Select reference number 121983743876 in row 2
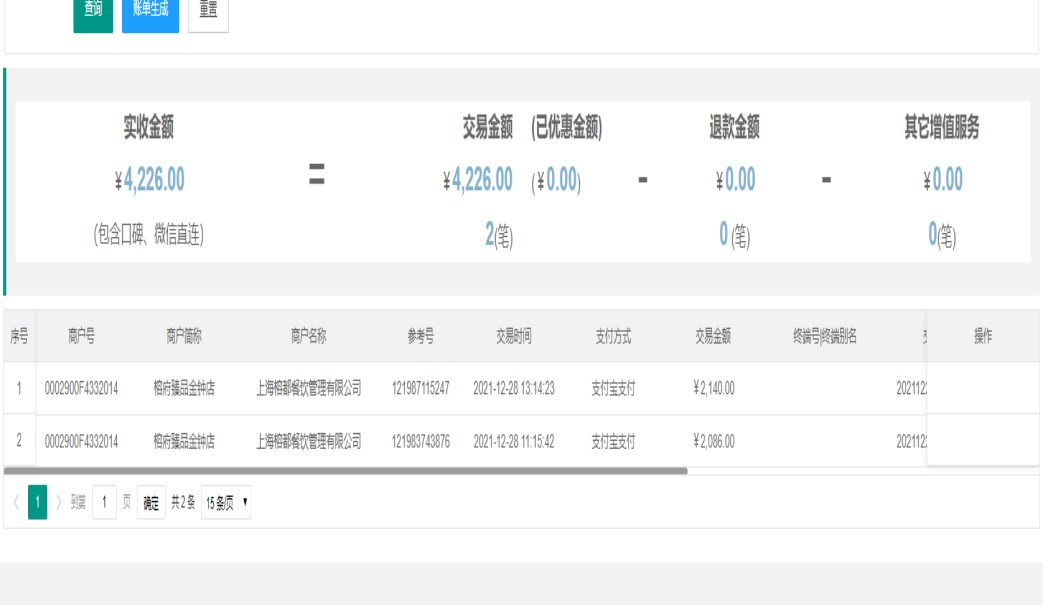Image resolution: width=1043 pixels, height=605 pixels. [420, 441]
